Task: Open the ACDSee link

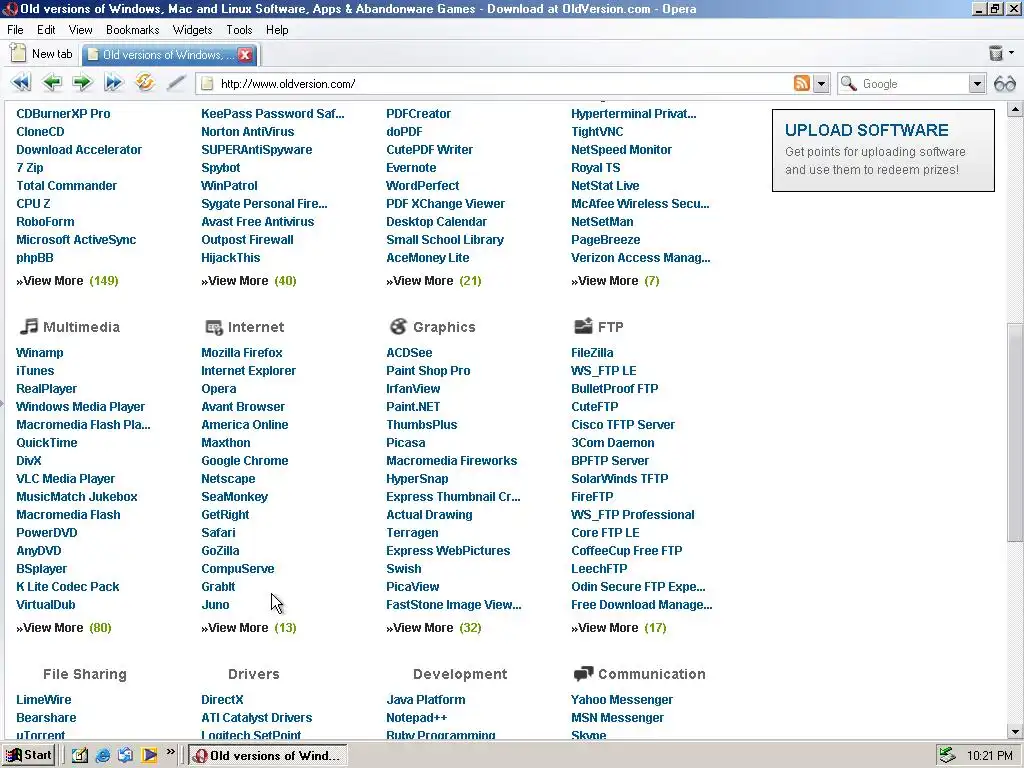Action: pos(409,353)
